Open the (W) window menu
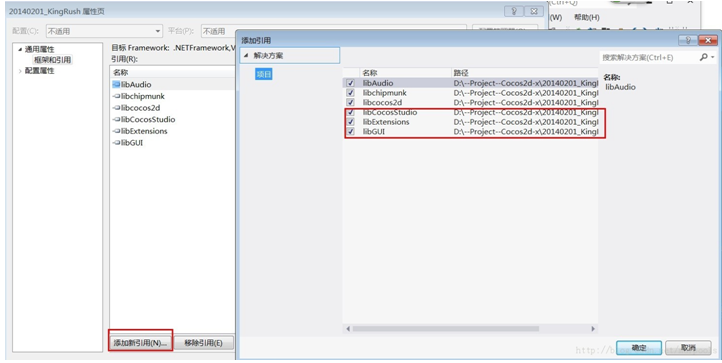Image resolution: width=722 pixels, height=363 pixels. click(x=556, y=18)
